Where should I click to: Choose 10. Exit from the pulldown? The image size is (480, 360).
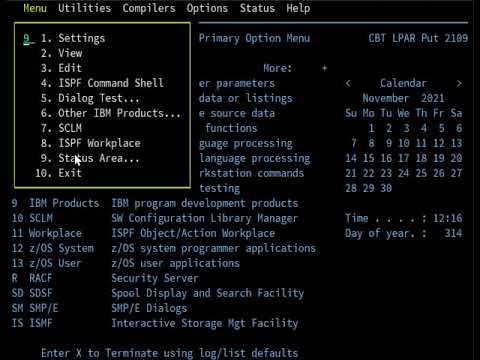coord(58,173)
